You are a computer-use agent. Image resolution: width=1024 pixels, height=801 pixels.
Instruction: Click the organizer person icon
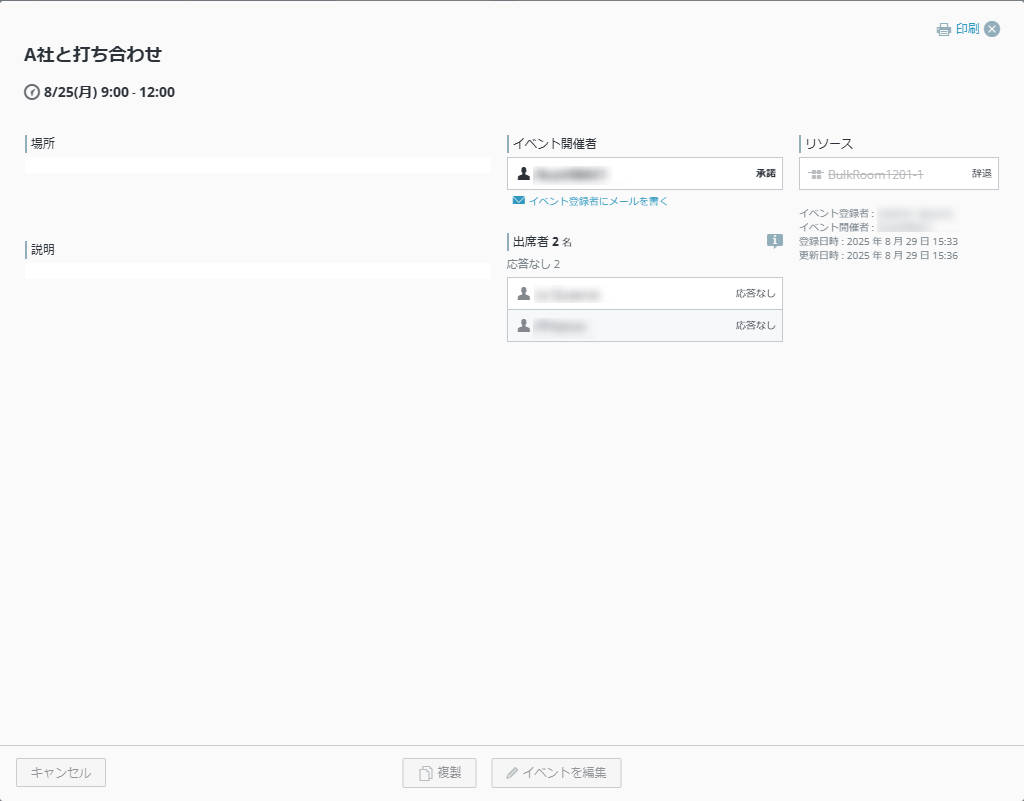[524, 174]
